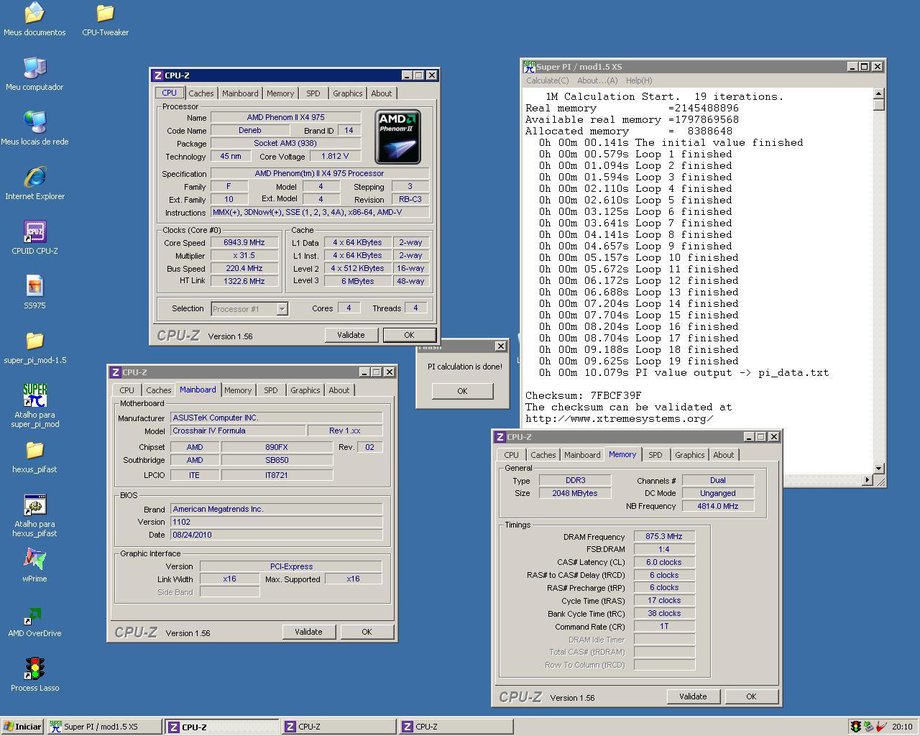Select SPD tab in Memory CPU-Z window

(655, 455)
